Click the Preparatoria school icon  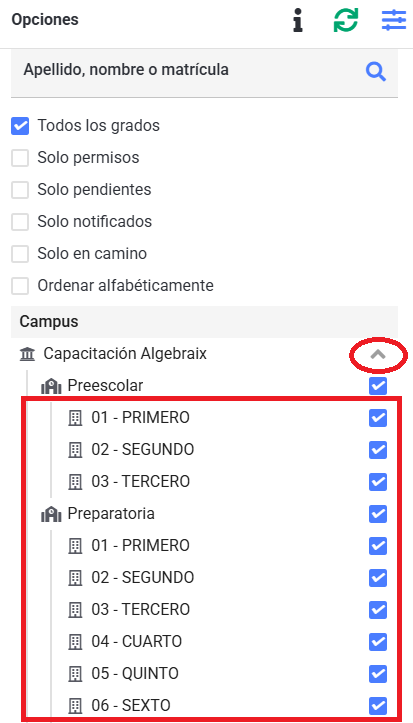pos(51,514)
